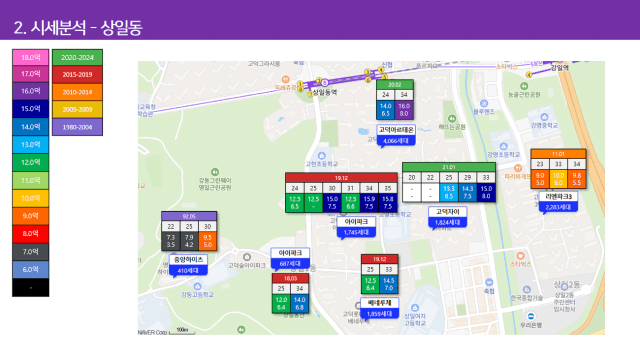Click the 아이파크 1,745세대 label

[x=356, y=227]
